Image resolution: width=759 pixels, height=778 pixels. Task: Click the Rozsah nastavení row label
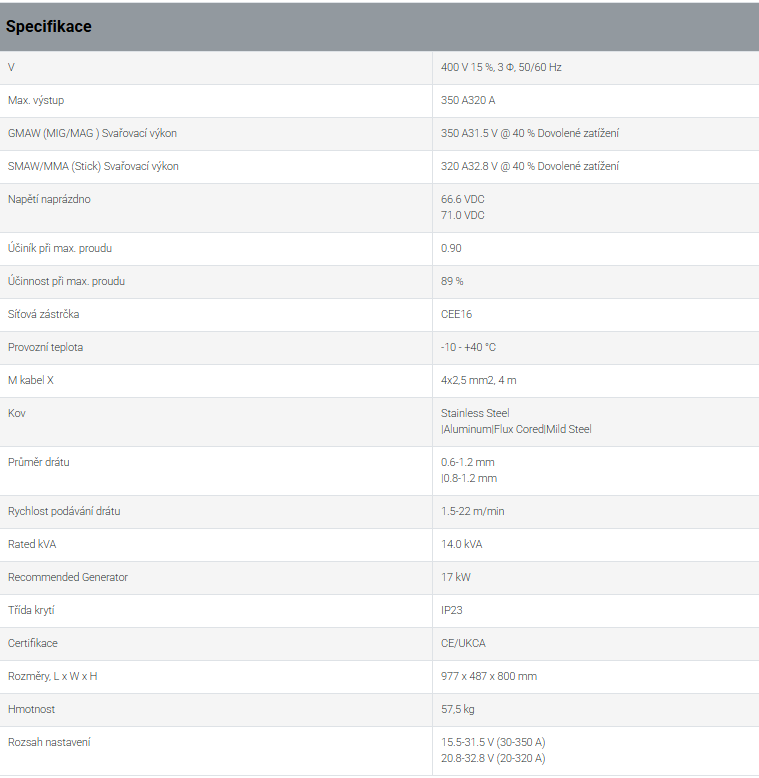49,742
